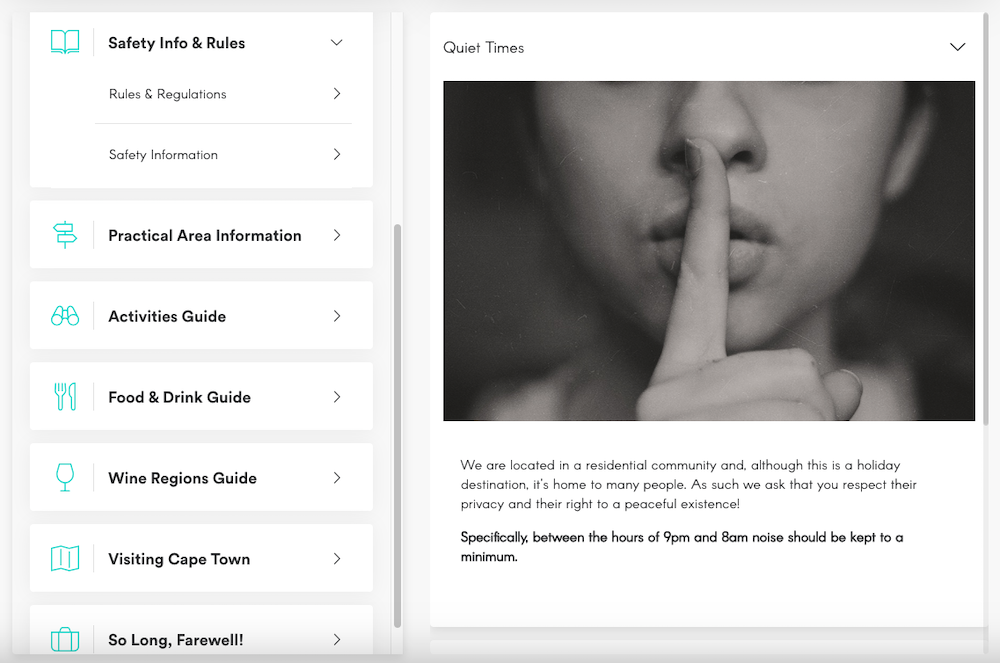Open the Food & Drink Guide section
Image resolution: width=1000 pixels, height=663 pixels.
coord(202,397)
